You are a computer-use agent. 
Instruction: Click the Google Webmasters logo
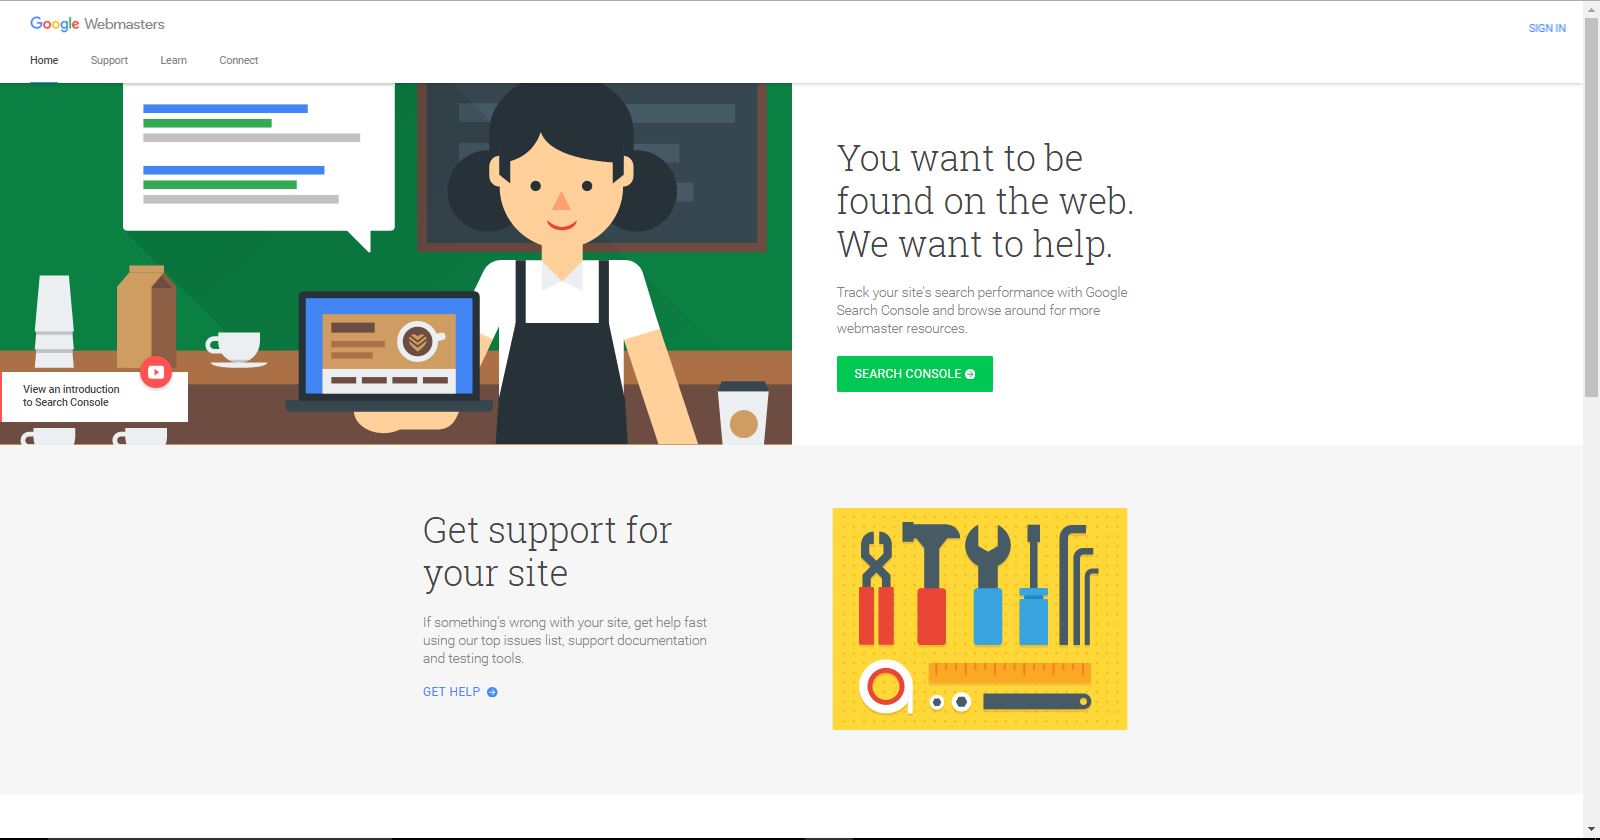[97, 23]
